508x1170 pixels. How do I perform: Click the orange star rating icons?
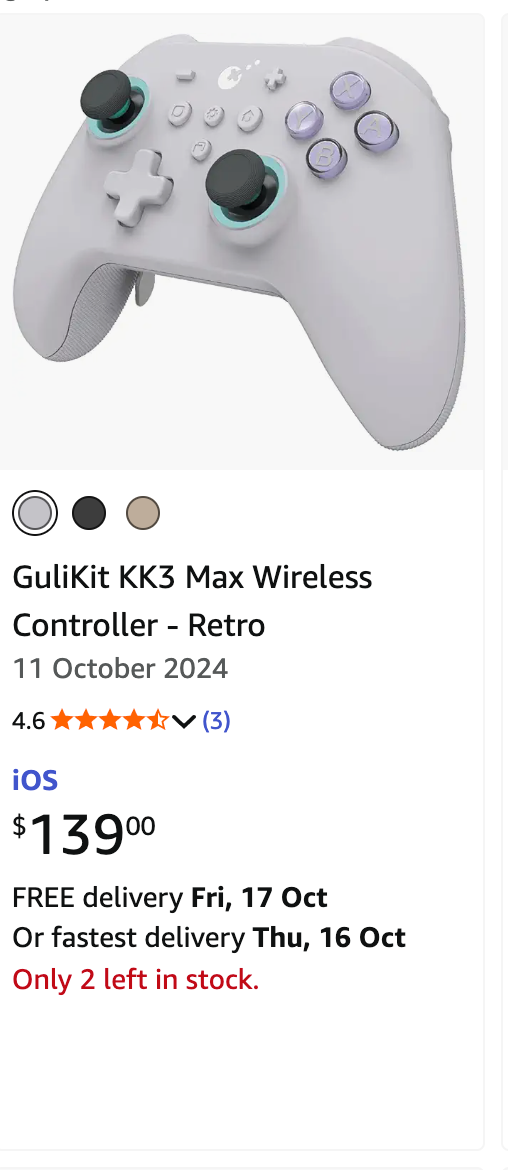(110, 720)
